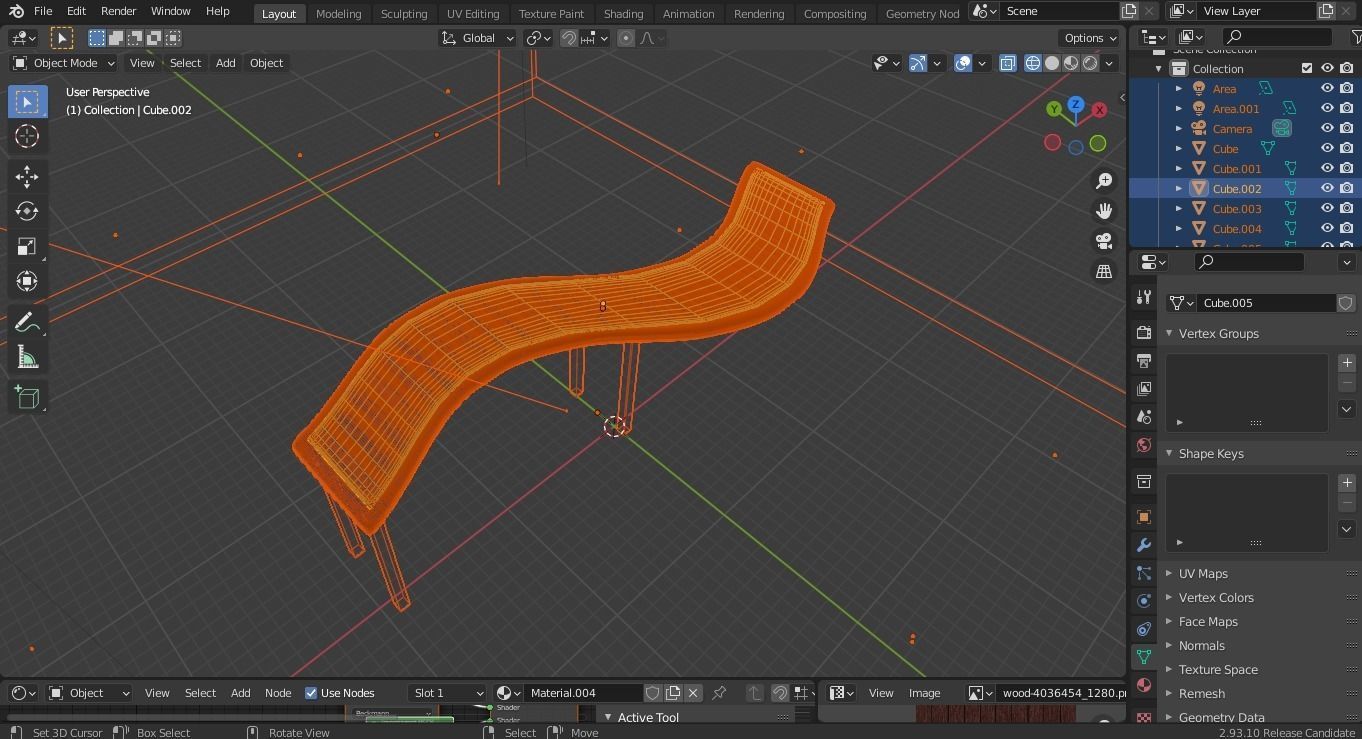The height and width of the screenshot is (739, 1362).
Task: Open the Object properties orange square tab
Action: click(1144, 517)
